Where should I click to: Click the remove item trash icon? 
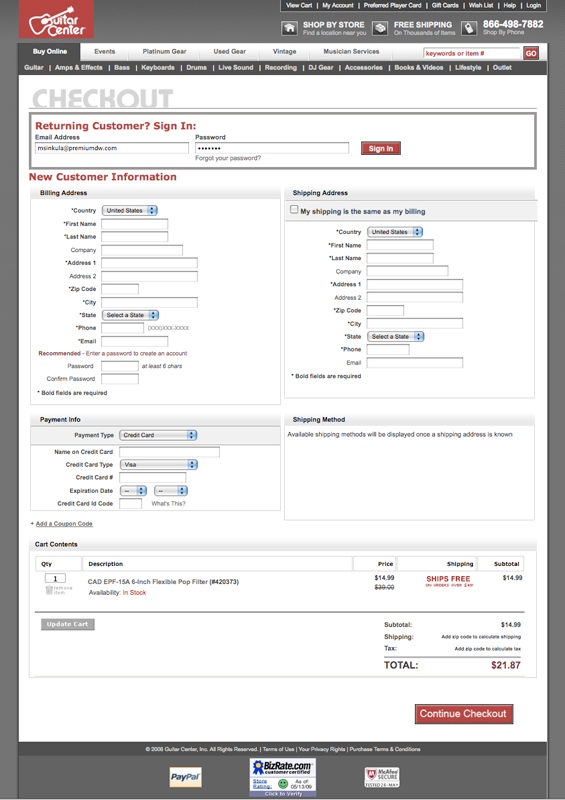click(x=50, y=590)
